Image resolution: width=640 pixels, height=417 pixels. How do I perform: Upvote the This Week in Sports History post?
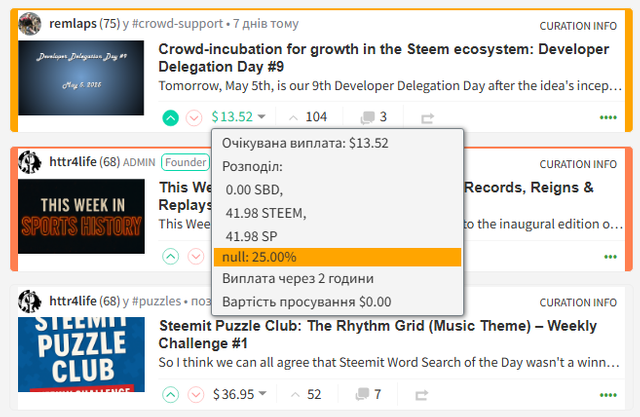click(x=171, y=257)
